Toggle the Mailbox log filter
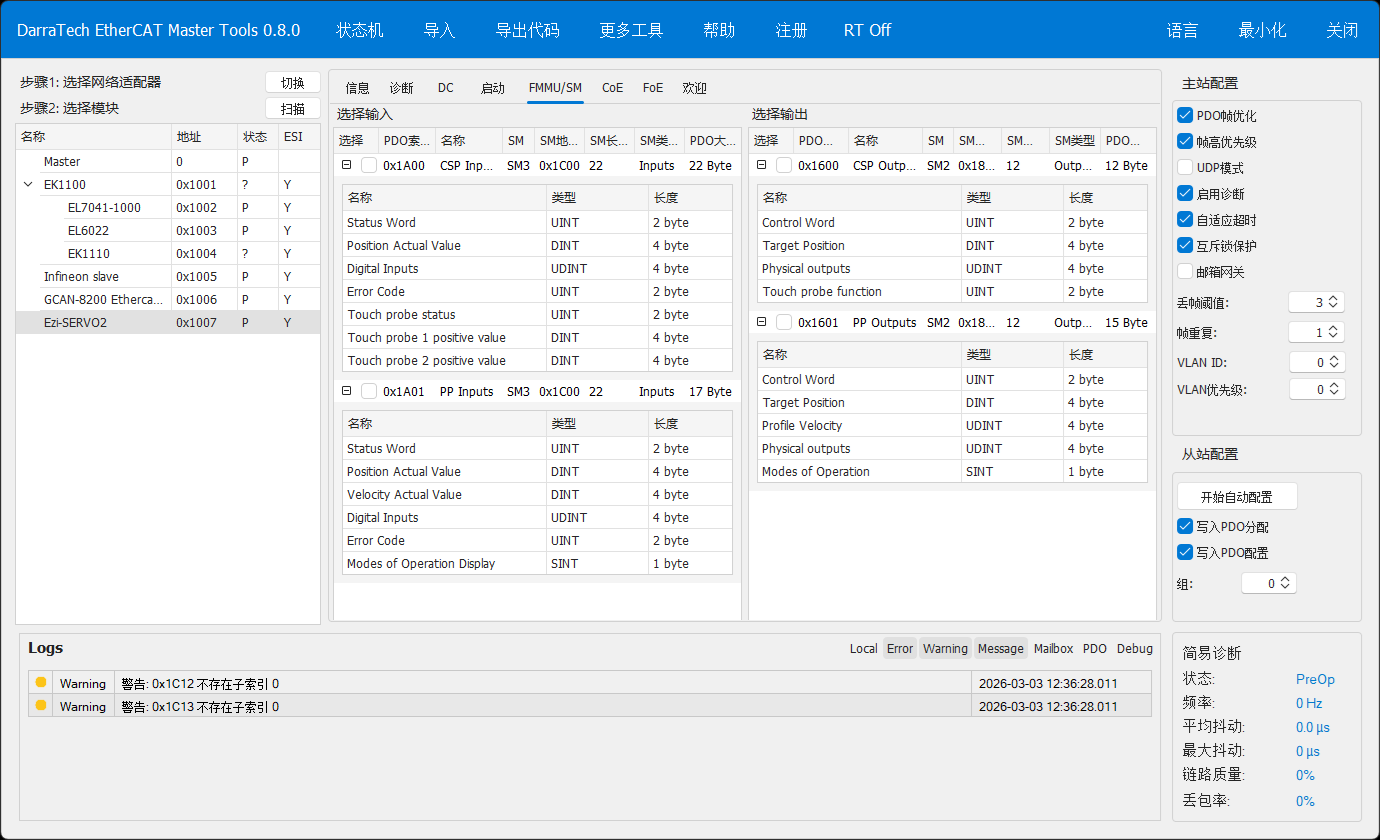This screenshot has height=840, width=1380. [x=1053, y=649]
